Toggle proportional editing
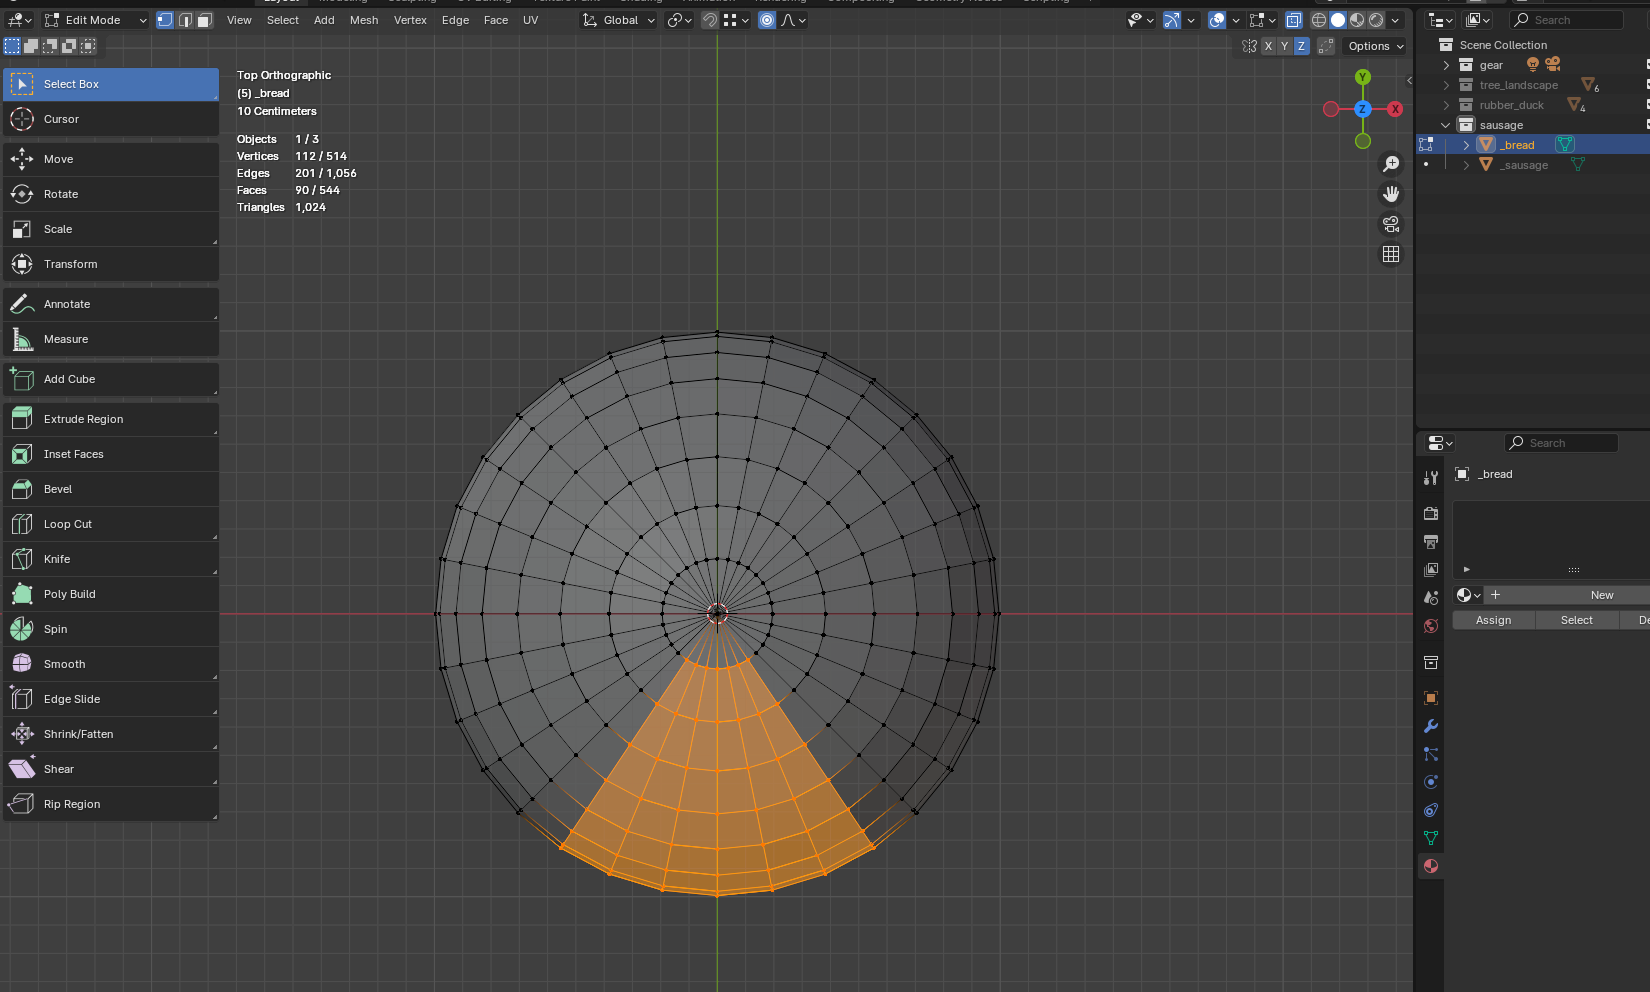Image resolution: width=1650 pixels, height=992 pixels. click(x=766, y=20)
